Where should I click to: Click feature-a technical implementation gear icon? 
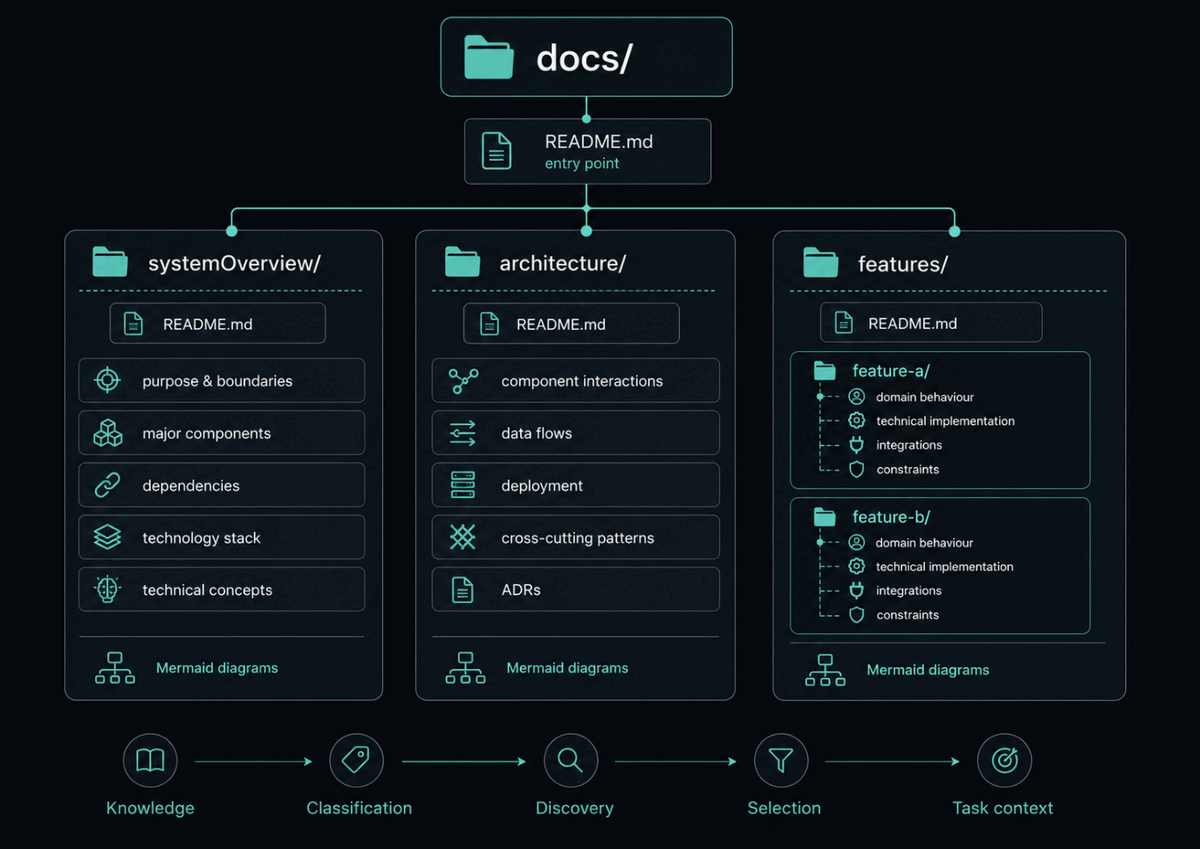click(x=856, y=421)
